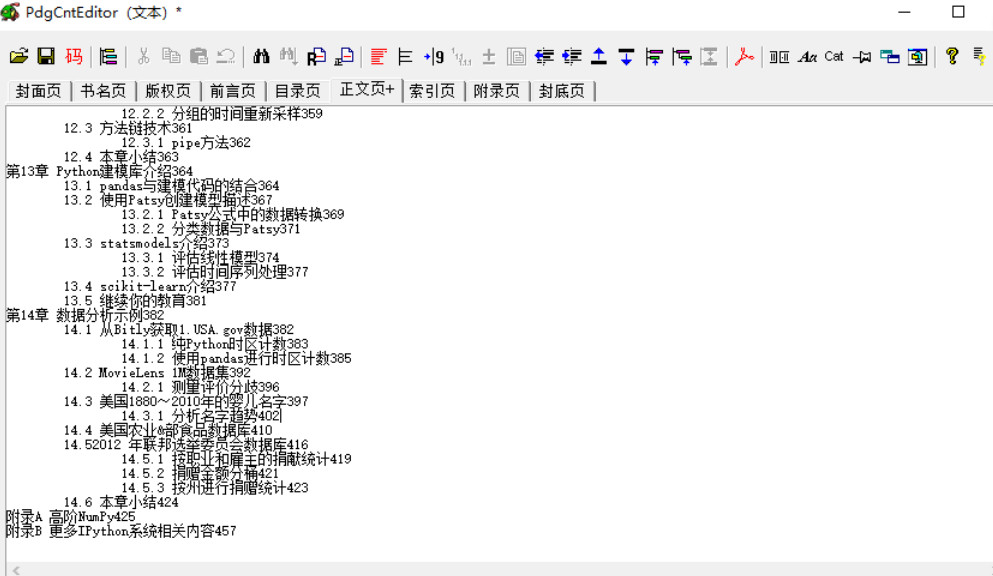The height and width of the screenshot is (576, 993).
Task: Click line '14.4 美国农业部食品数据库410'
Action: pyautogui.click(x=168, y=430)
